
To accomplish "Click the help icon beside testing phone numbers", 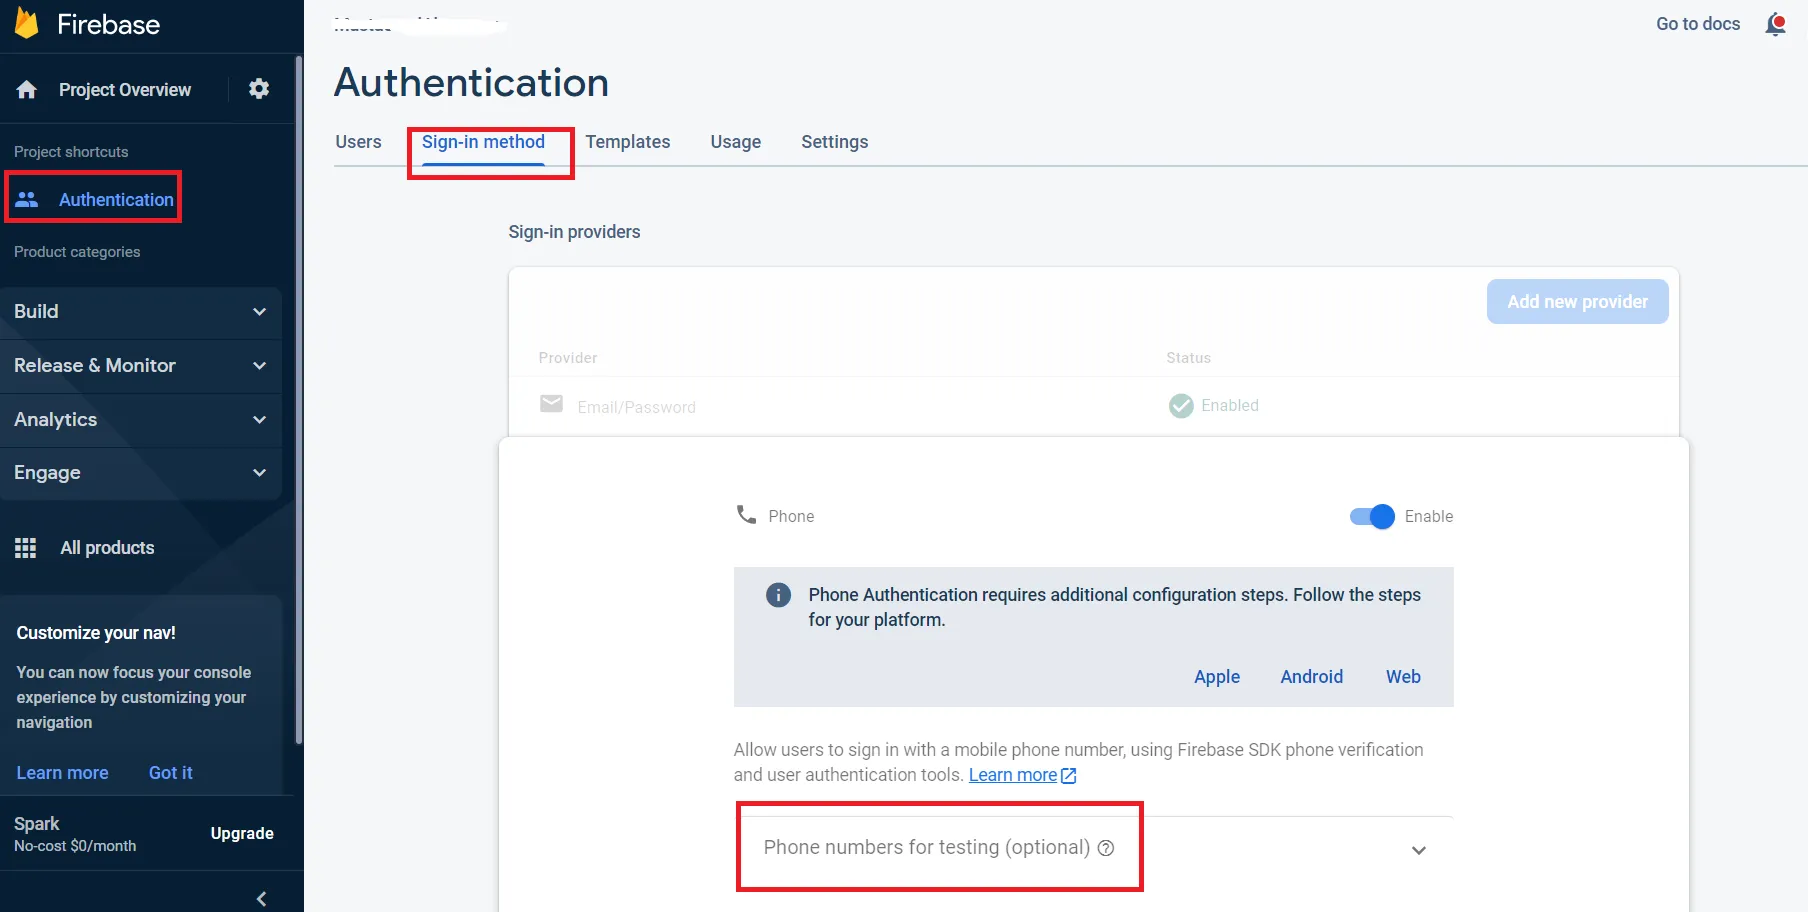I will point(1106,848).
